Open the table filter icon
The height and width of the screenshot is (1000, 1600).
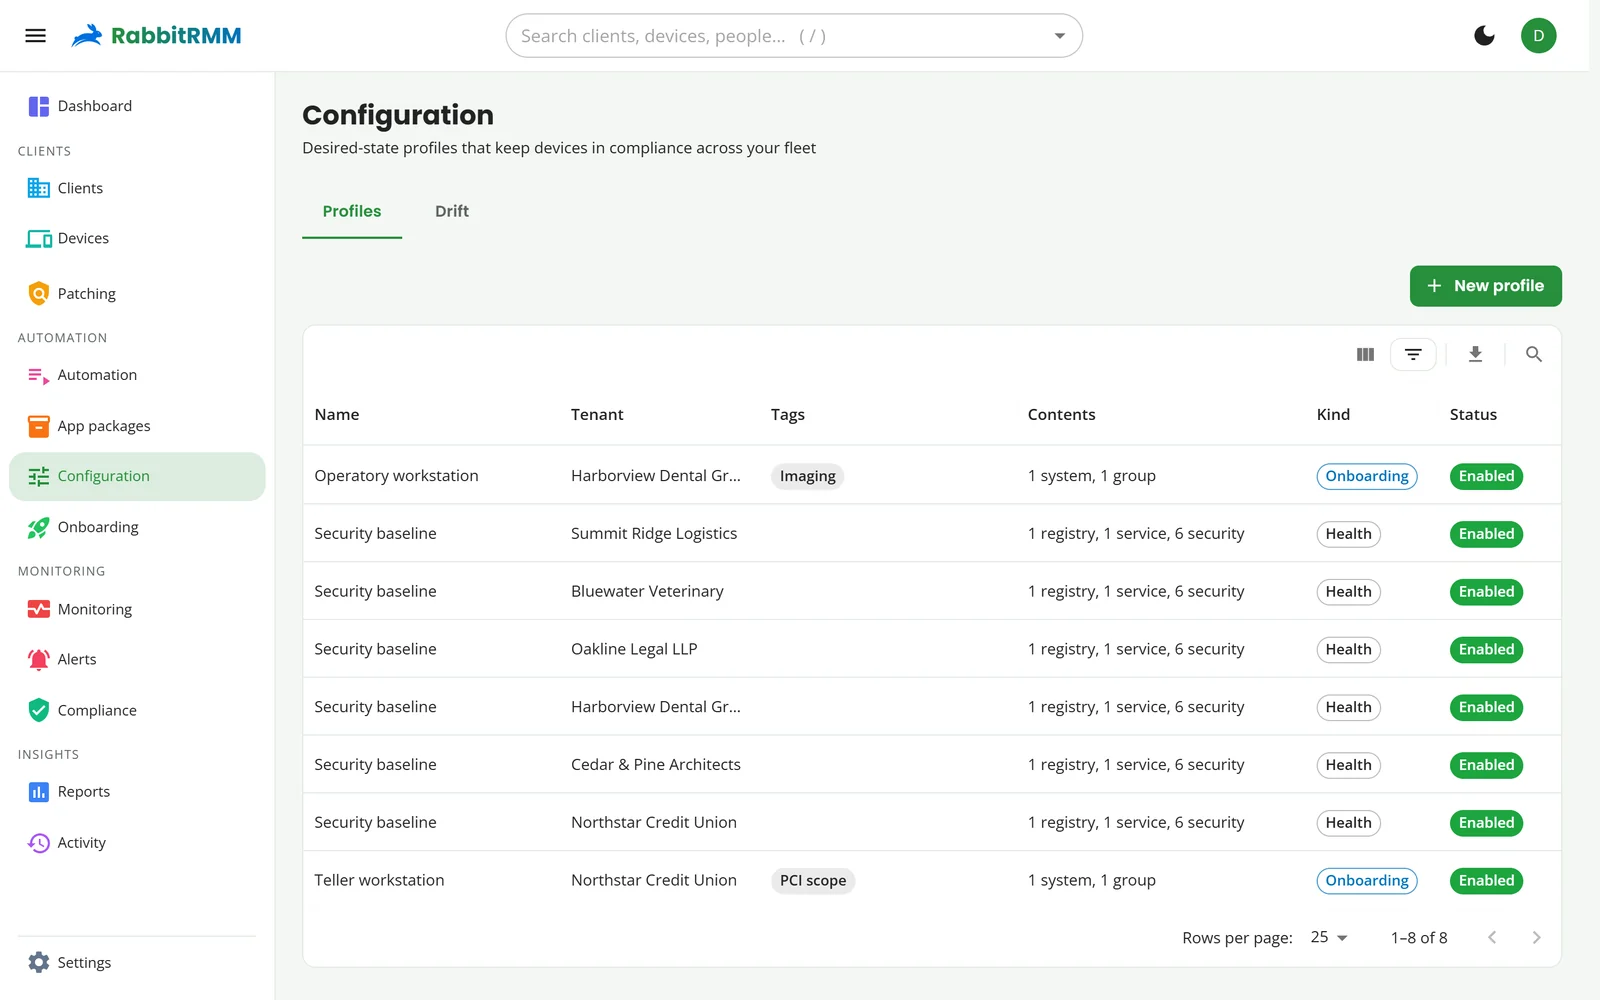pos(1413,354)
